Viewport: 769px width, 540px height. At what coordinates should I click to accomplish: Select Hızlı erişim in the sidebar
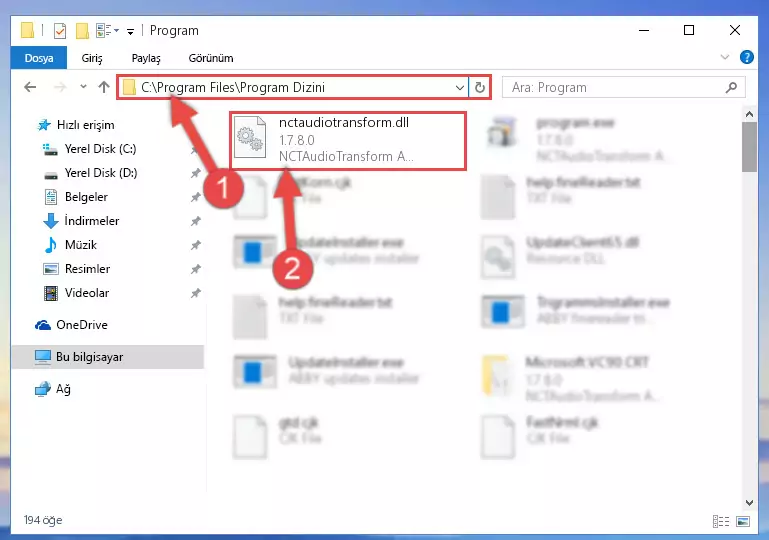coord(85,125)
